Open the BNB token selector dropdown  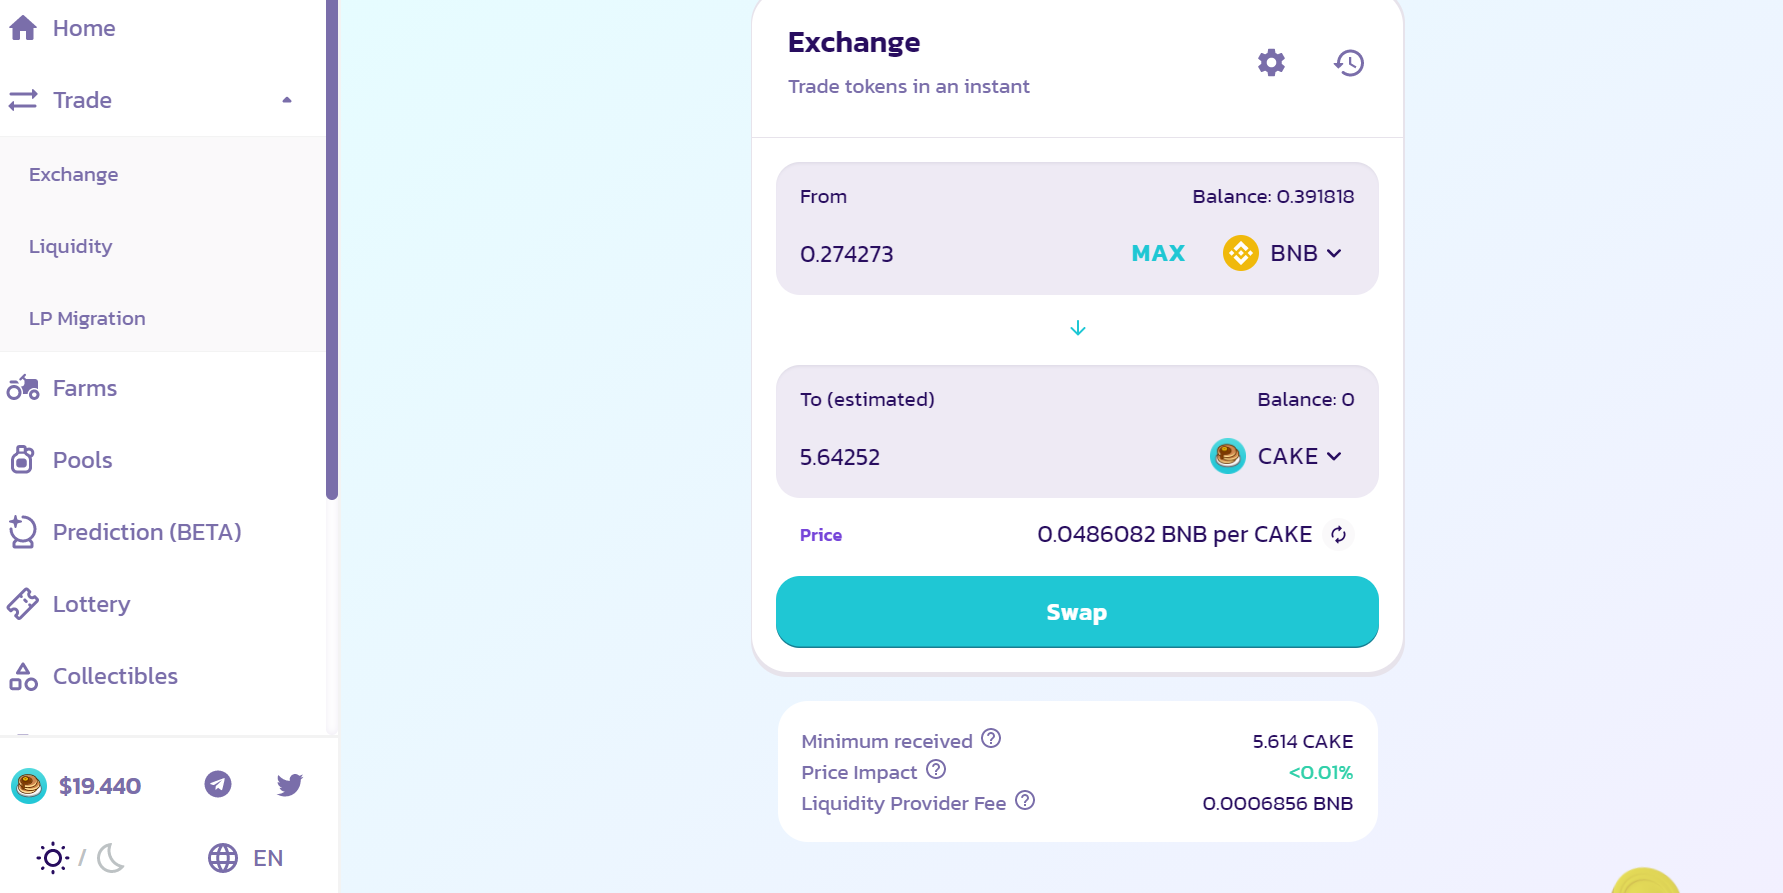1283,253
